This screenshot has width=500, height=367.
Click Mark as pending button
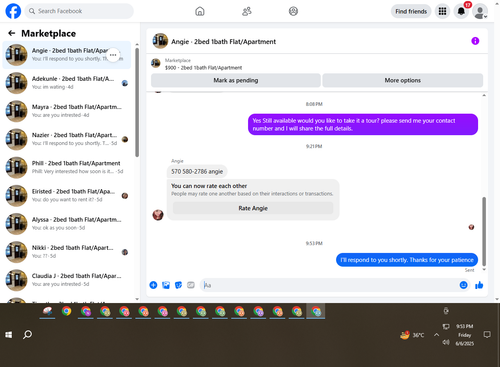tap(236, 80)
